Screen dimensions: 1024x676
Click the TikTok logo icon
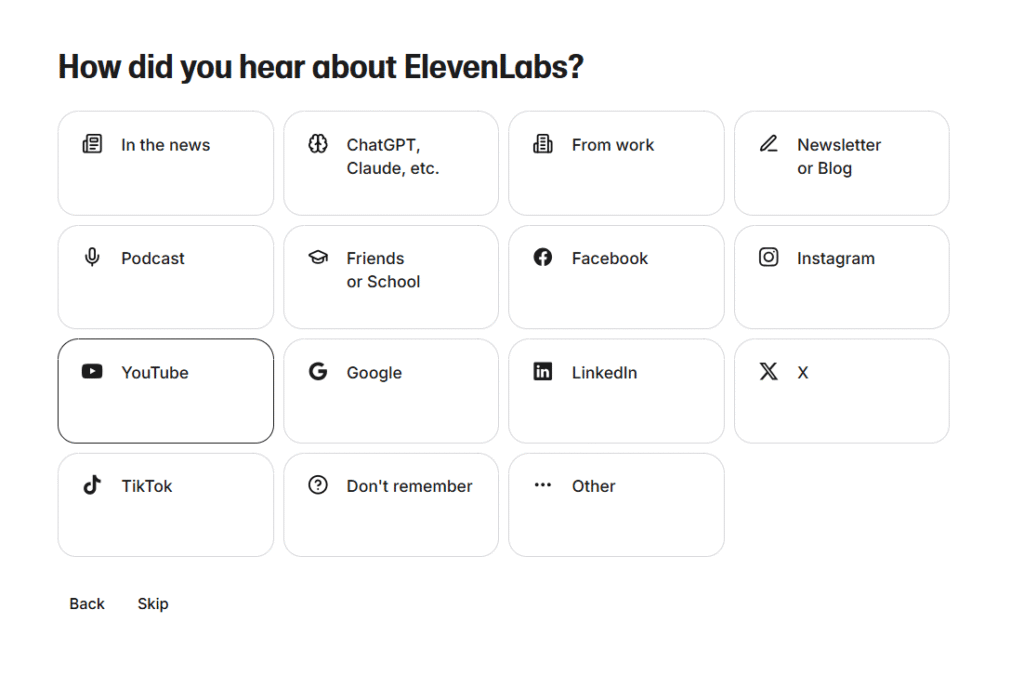[x=92, y=486]
